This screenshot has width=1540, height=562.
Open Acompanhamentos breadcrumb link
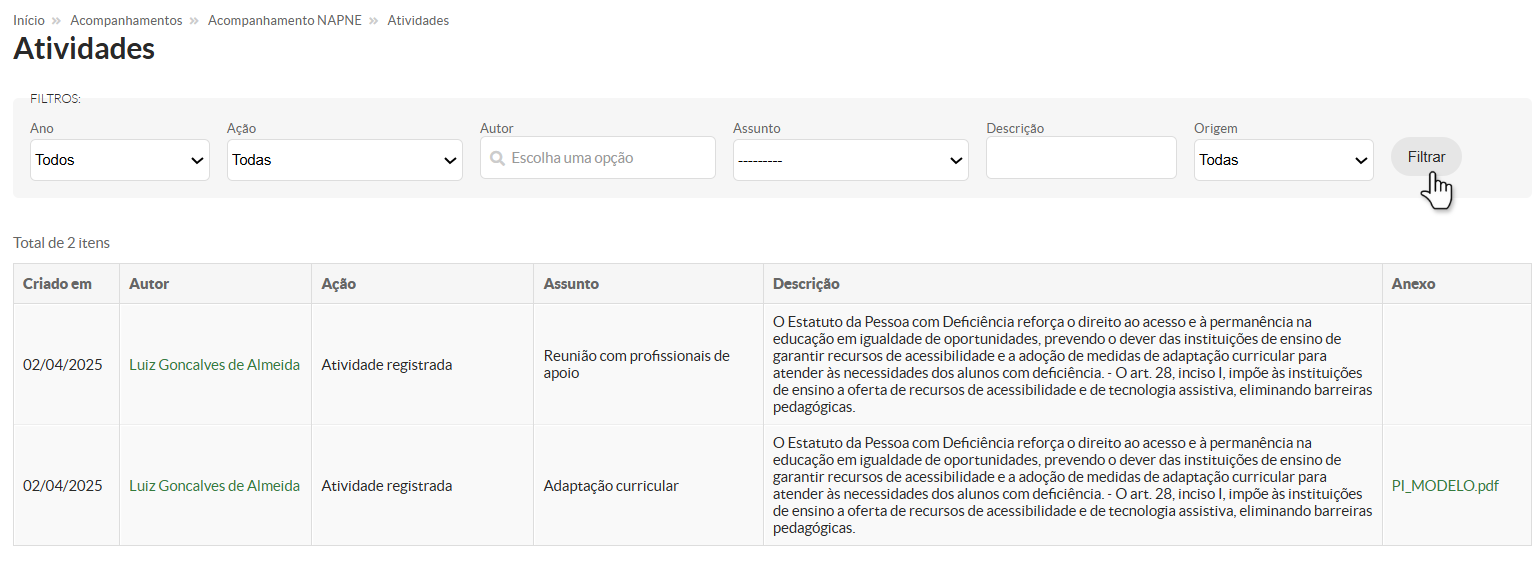click(126, 20)
